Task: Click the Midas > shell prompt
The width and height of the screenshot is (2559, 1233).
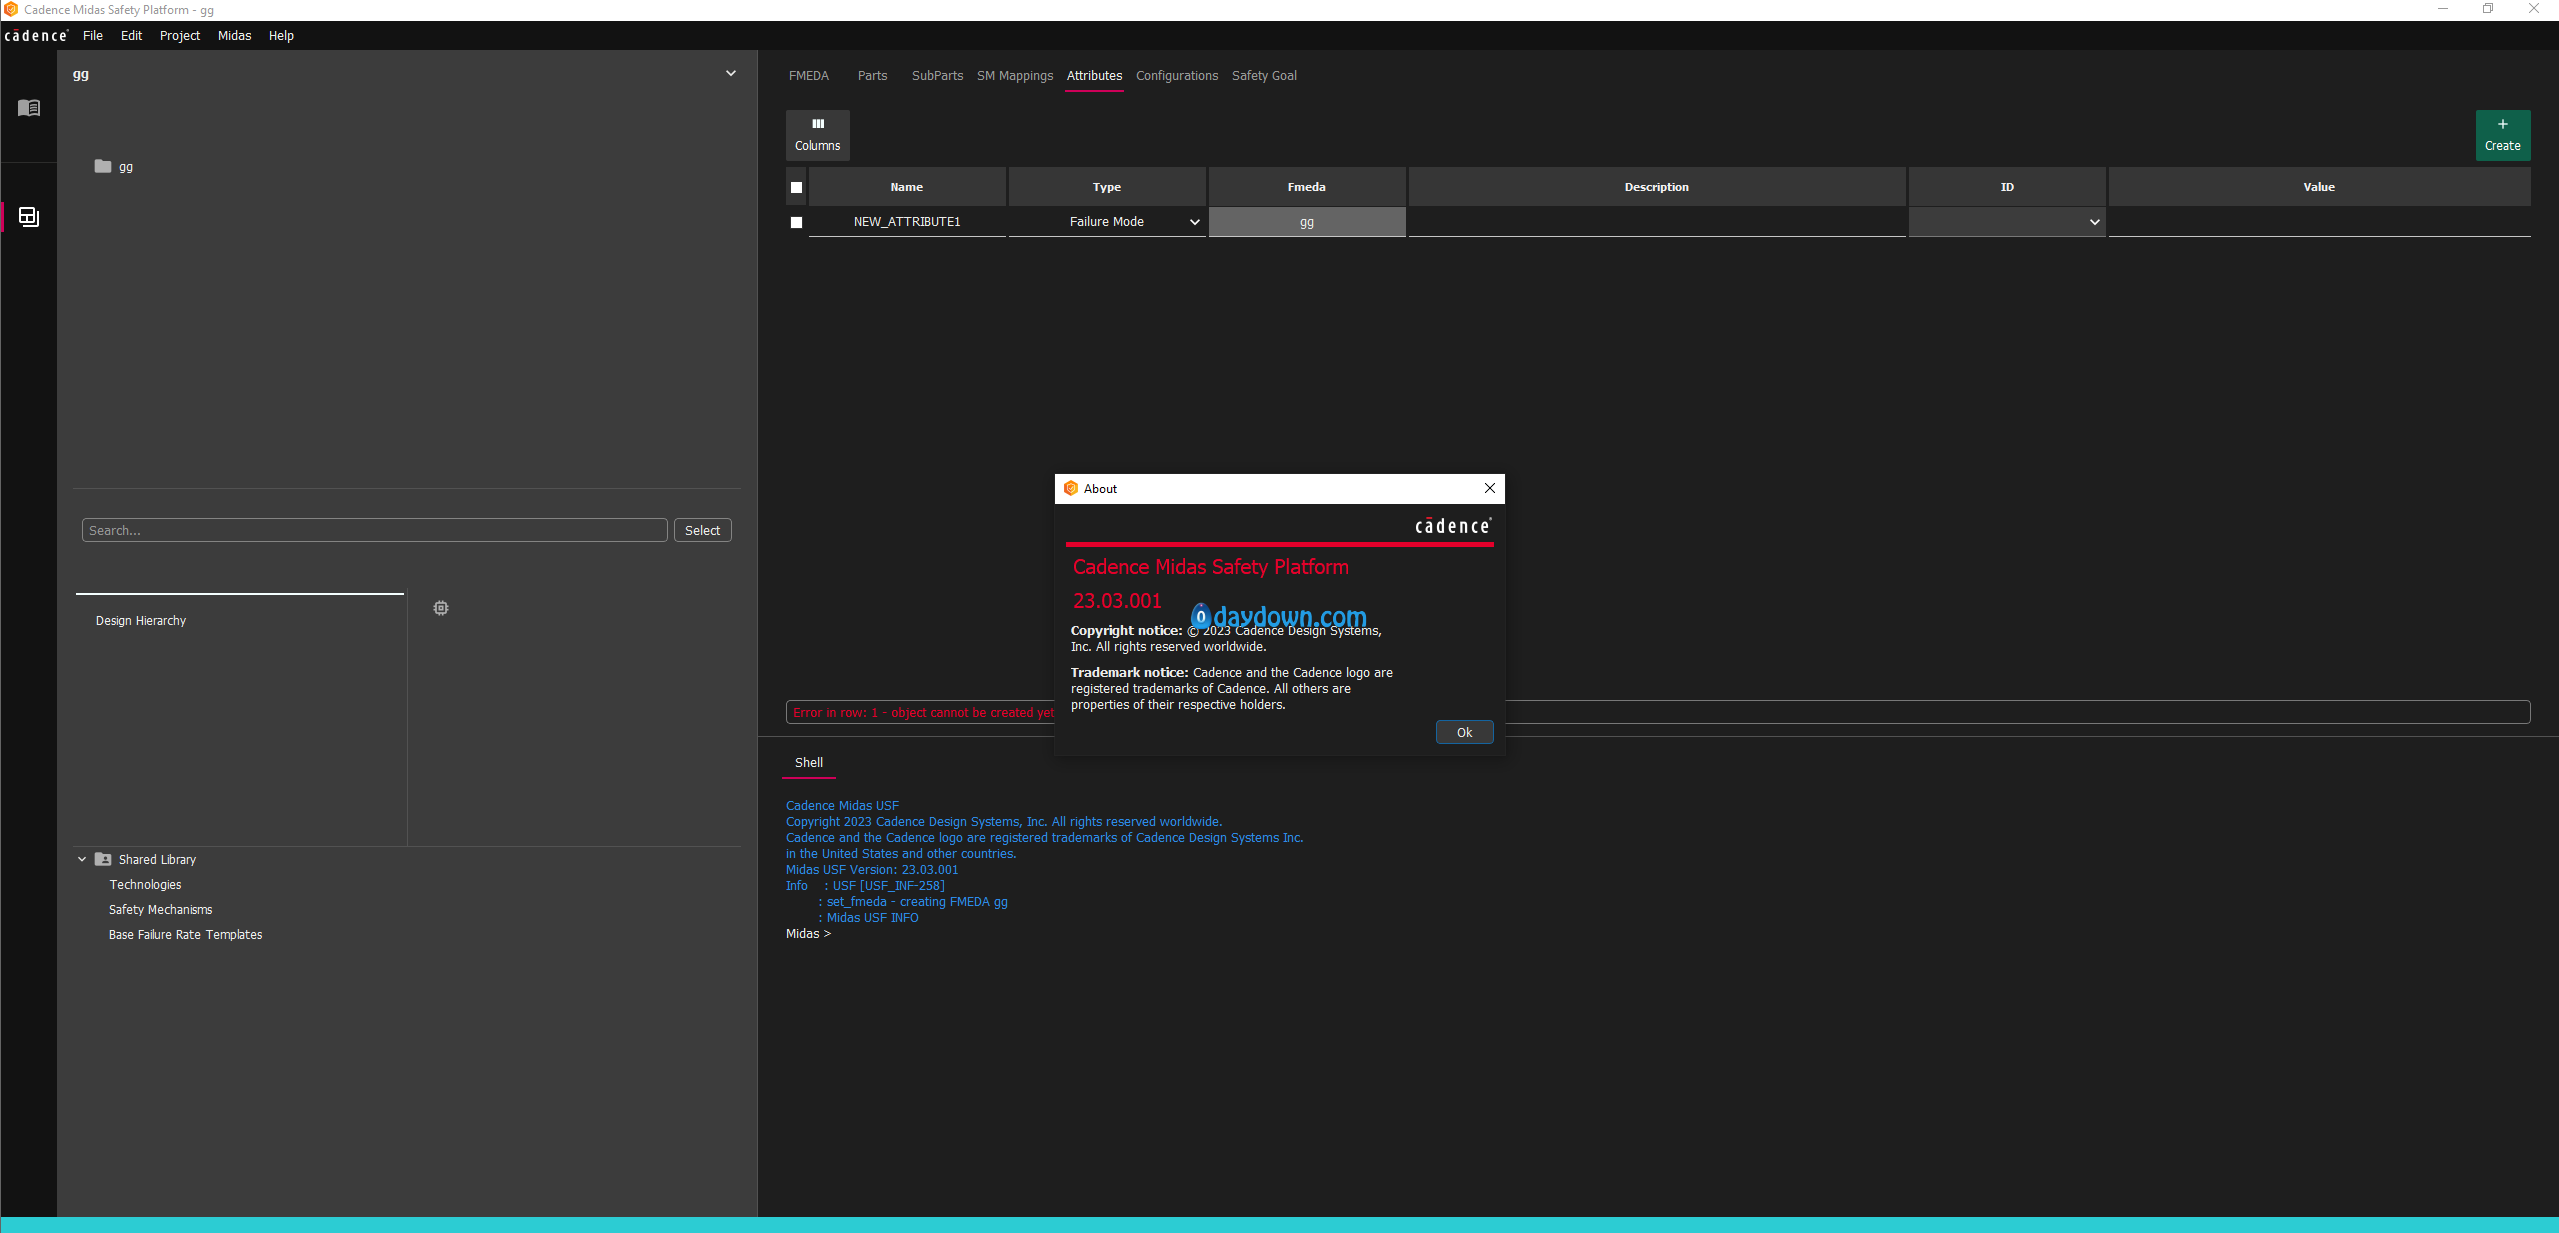Action: 808,934
